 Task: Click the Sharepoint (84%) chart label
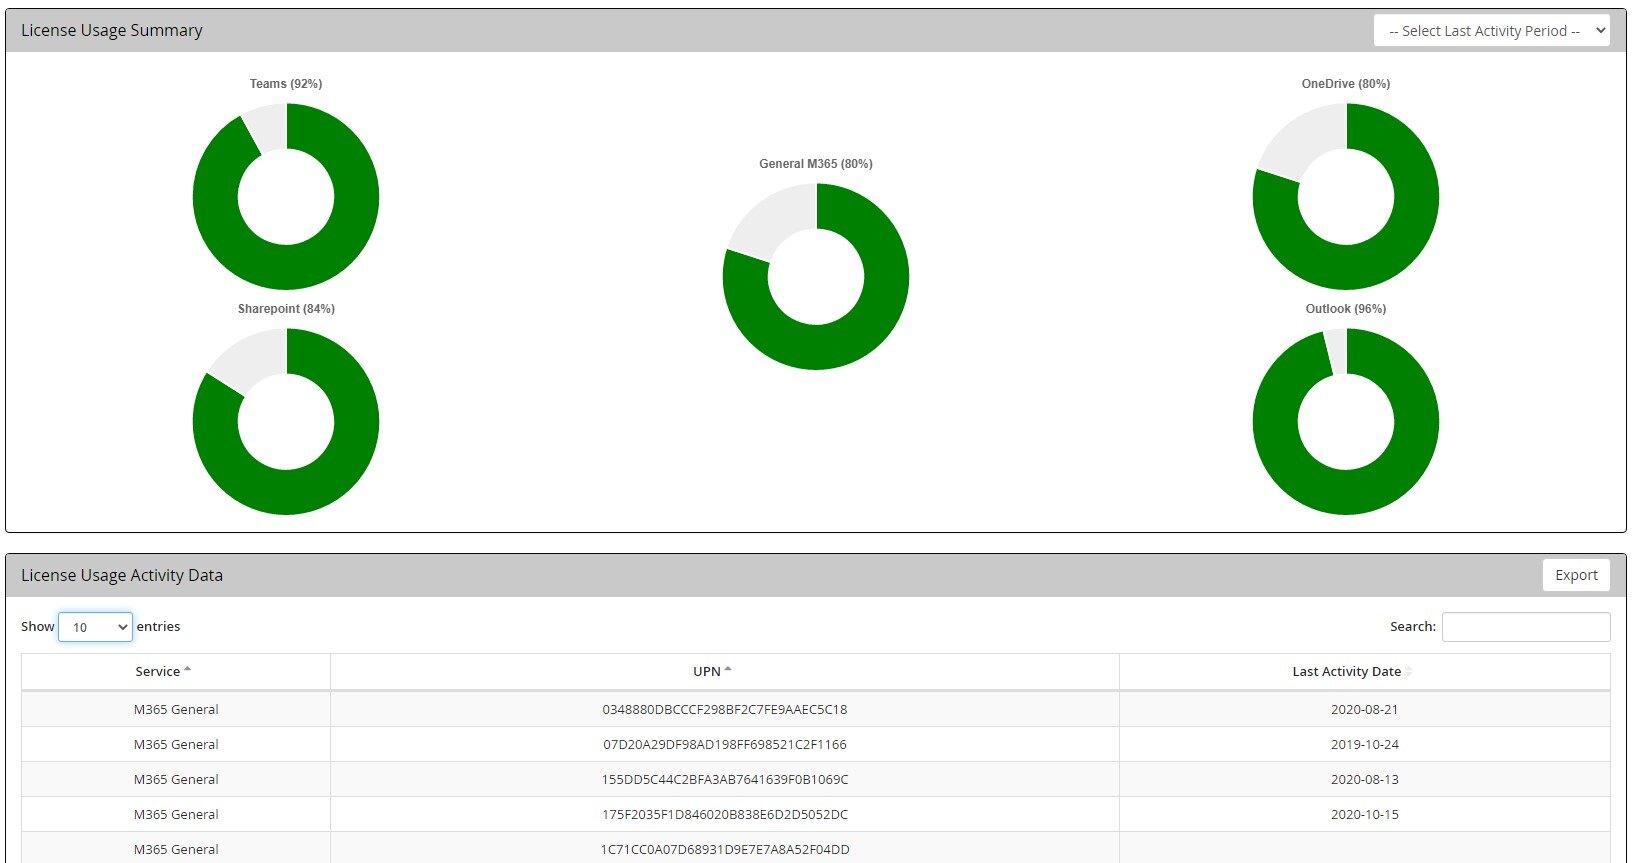(286, 309)
